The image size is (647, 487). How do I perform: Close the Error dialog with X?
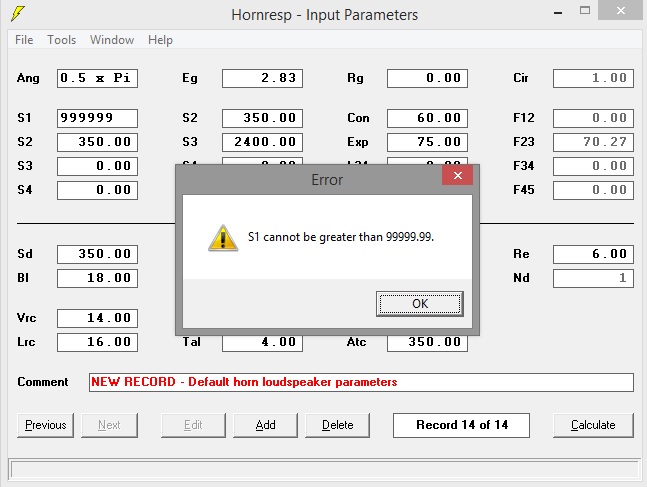tap(457, 175)
